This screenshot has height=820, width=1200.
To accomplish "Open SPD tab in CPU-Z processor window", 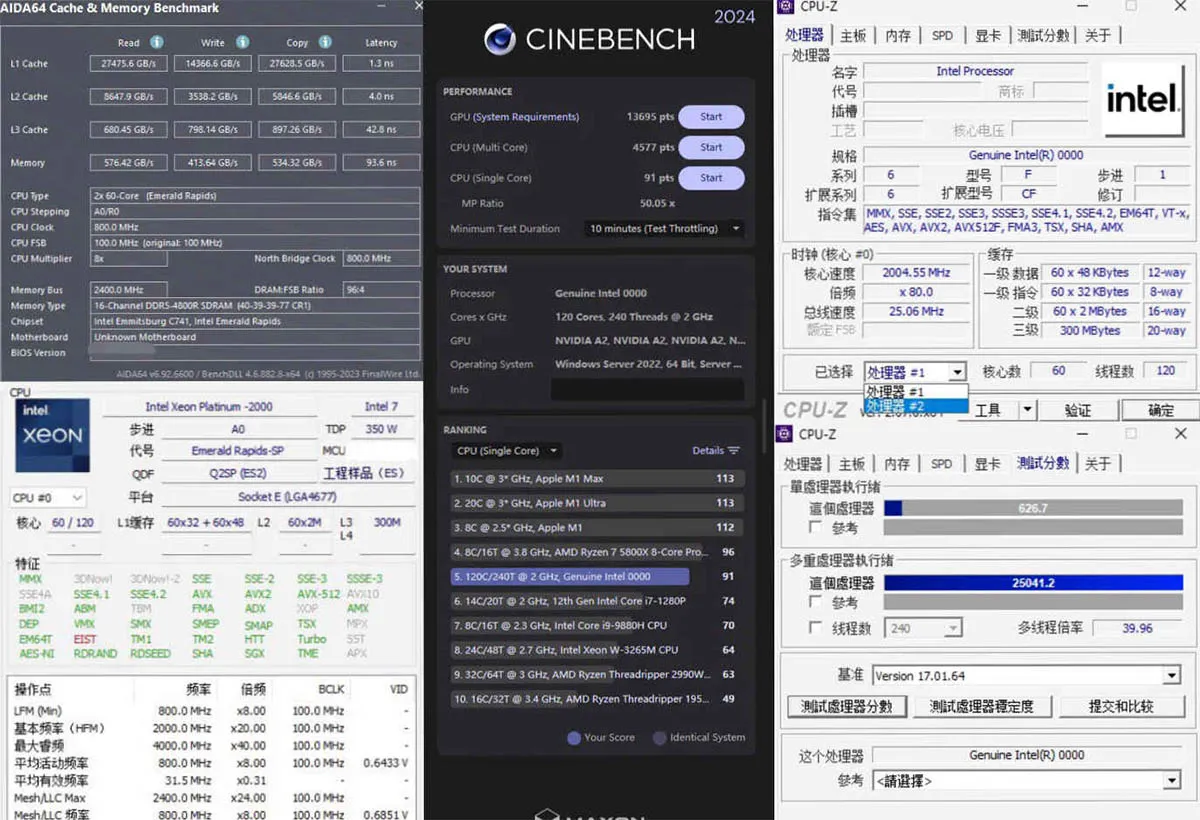I will tap(942, 36).
